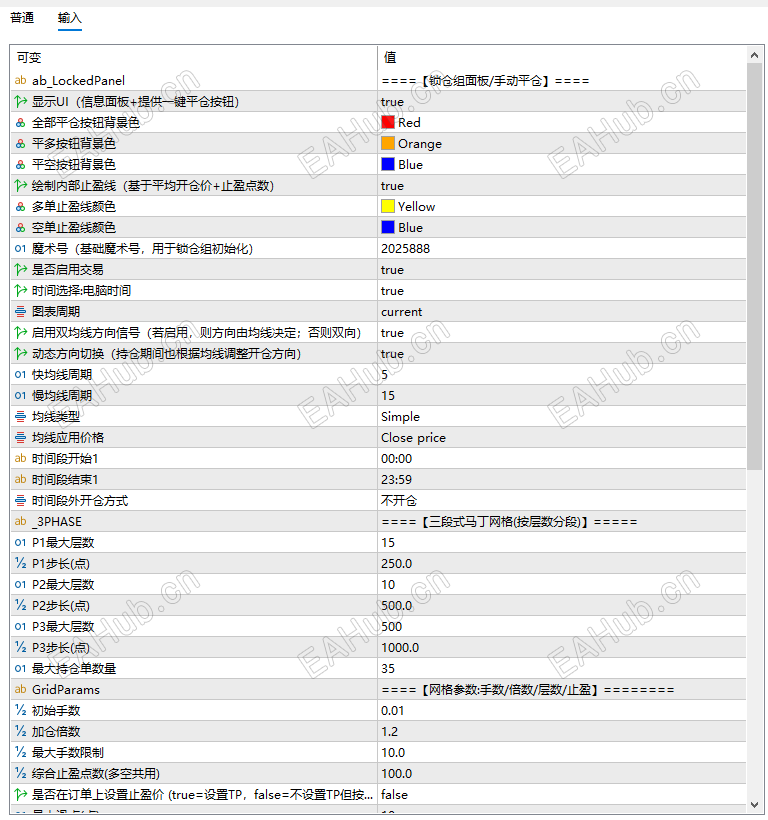768x820 pixels.
Task: Click the bool icon beside 显示UI row
Action: [20, 101]
